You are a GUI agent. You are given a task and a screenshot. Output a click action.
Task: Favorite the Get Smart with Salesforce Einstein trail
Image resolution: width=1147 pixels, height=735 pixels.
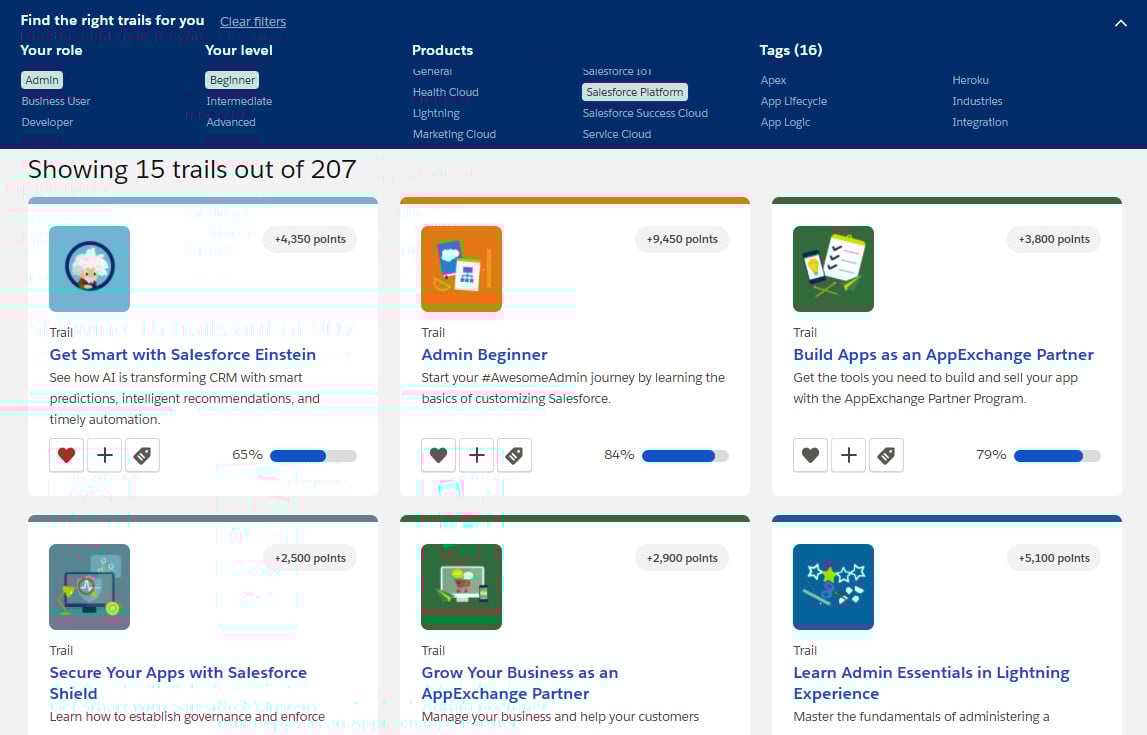tap(67, 455)
